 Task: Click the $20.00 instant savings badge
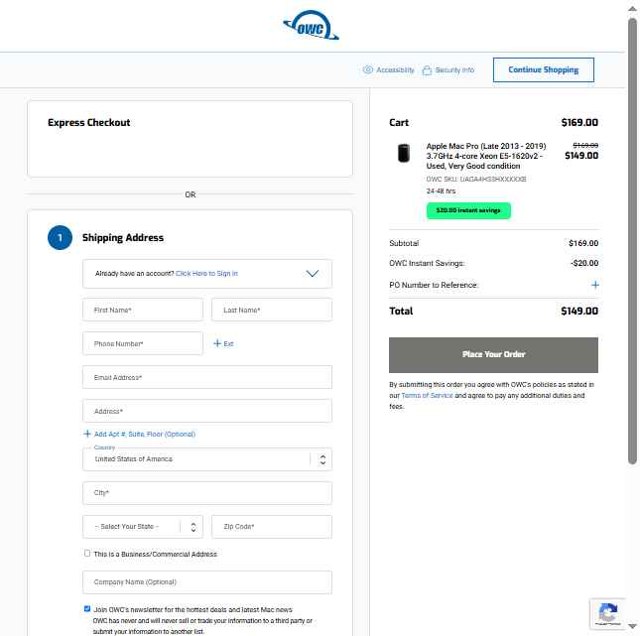coord(469,211)
